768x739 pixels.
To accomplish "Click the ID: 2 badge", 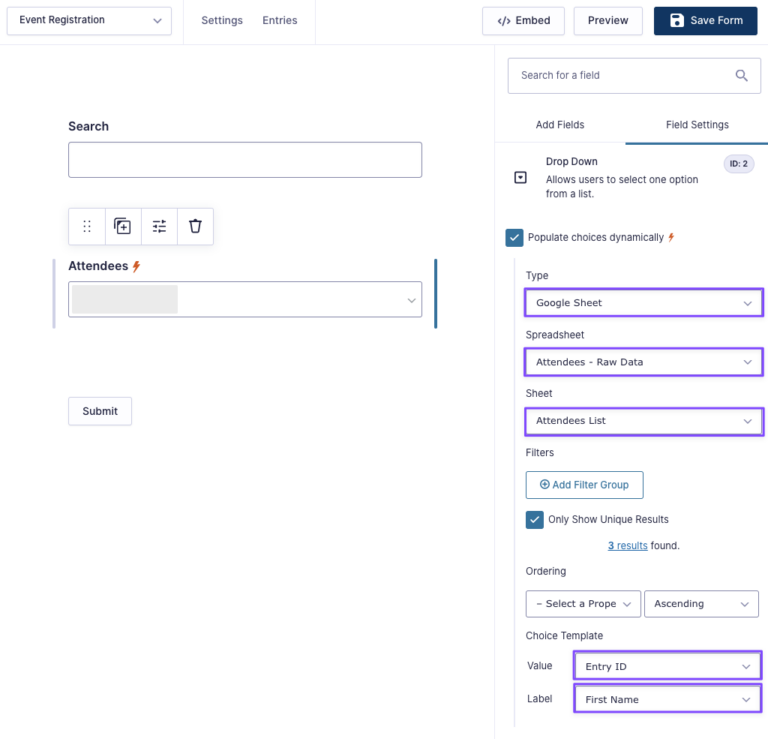I will point(738,164).
